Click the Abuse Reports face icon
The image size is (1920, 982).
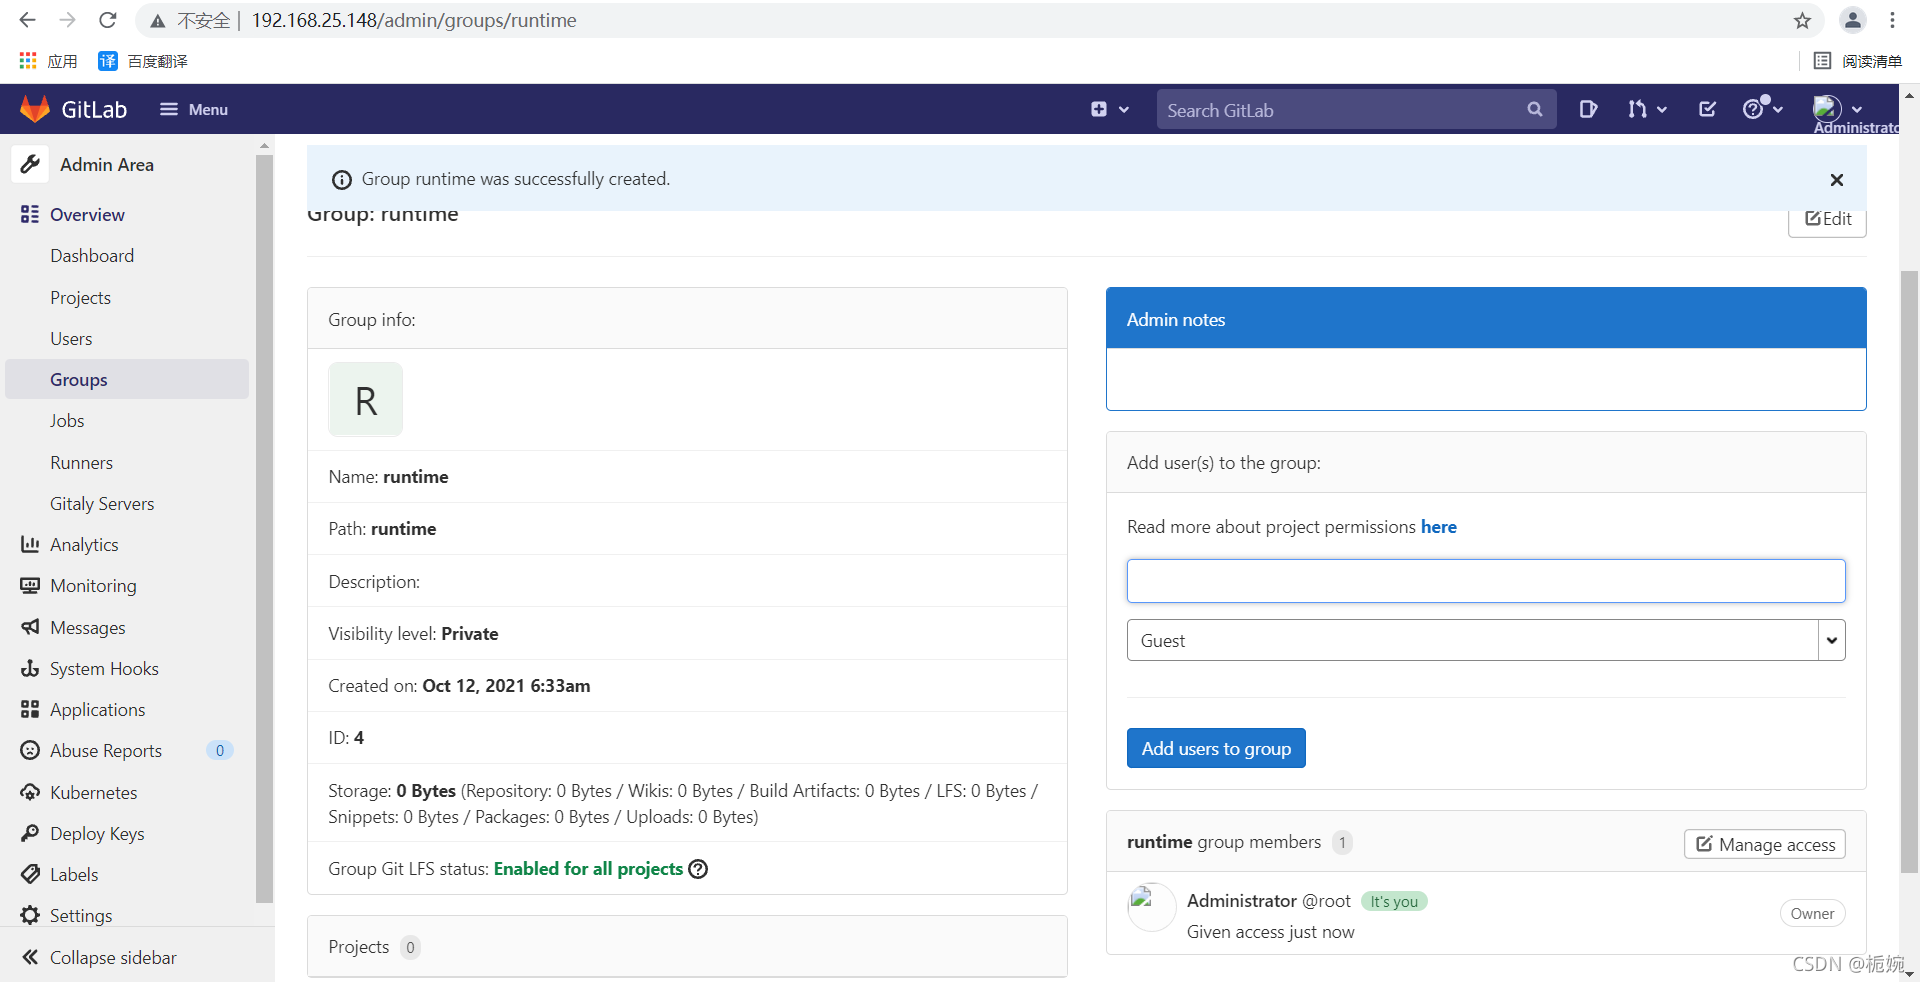(x=30, y=750)
